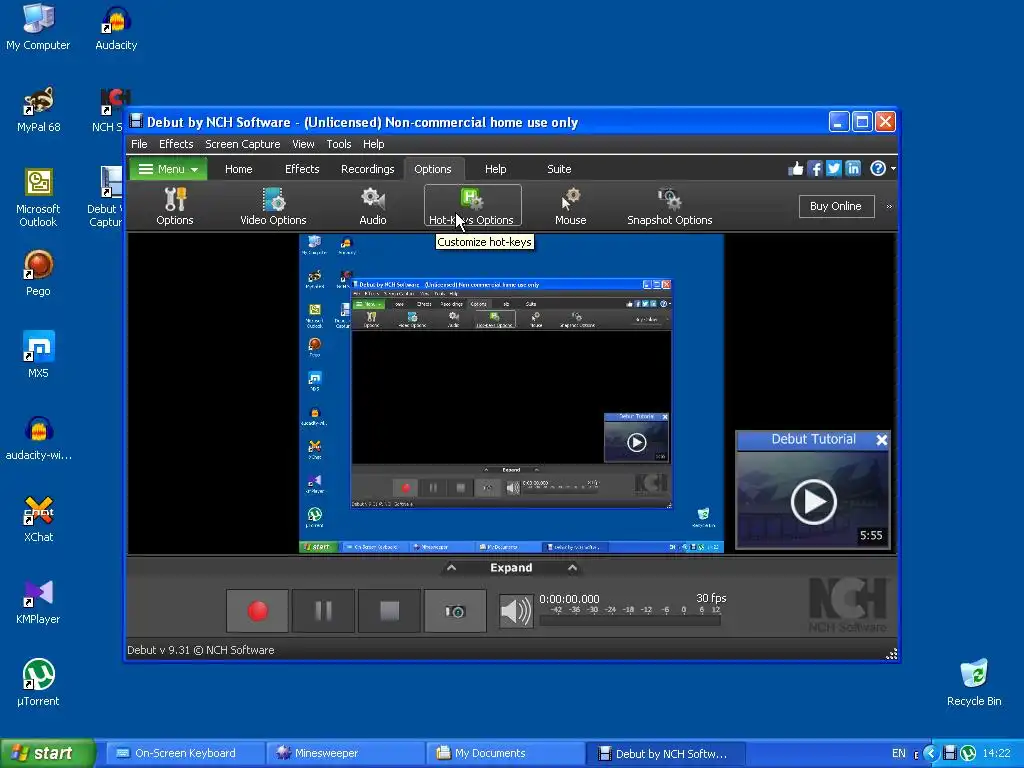Switch to the Help tab
1024x768 pixels.
coord(496,169)
